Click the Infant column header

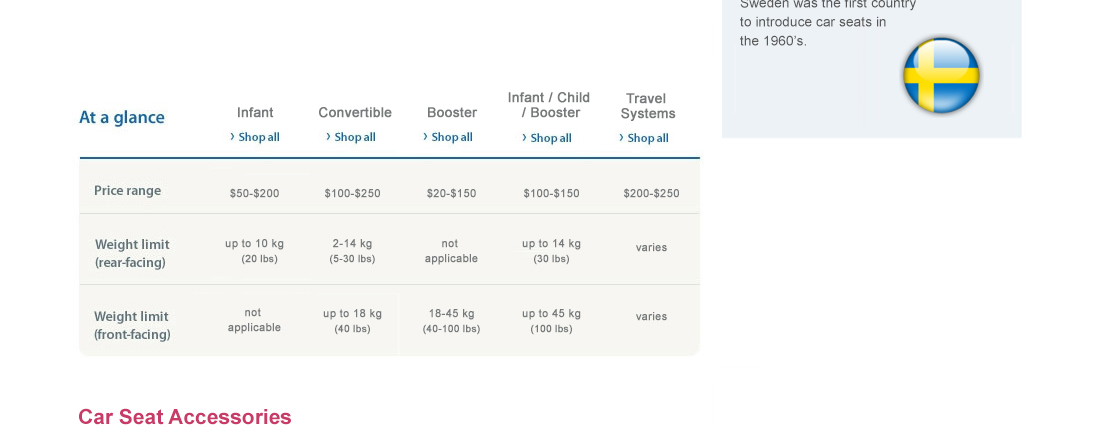[x=255, y=113]
